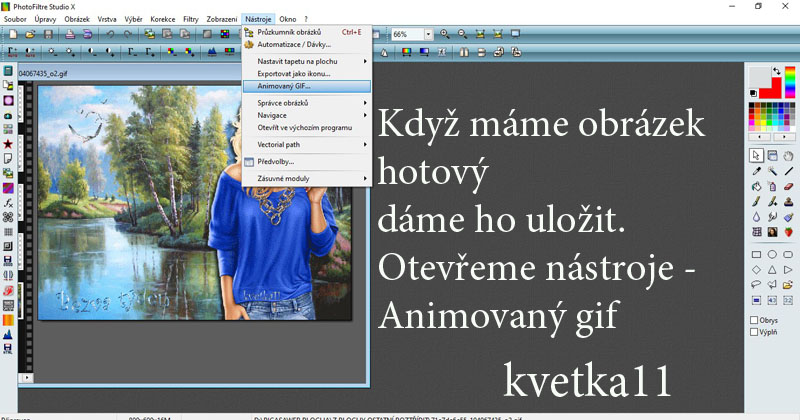Select the Paint bucket fill tool
The width and height of the screenshot is (800, 420).
pyautogui.click(x=756, y=187)
